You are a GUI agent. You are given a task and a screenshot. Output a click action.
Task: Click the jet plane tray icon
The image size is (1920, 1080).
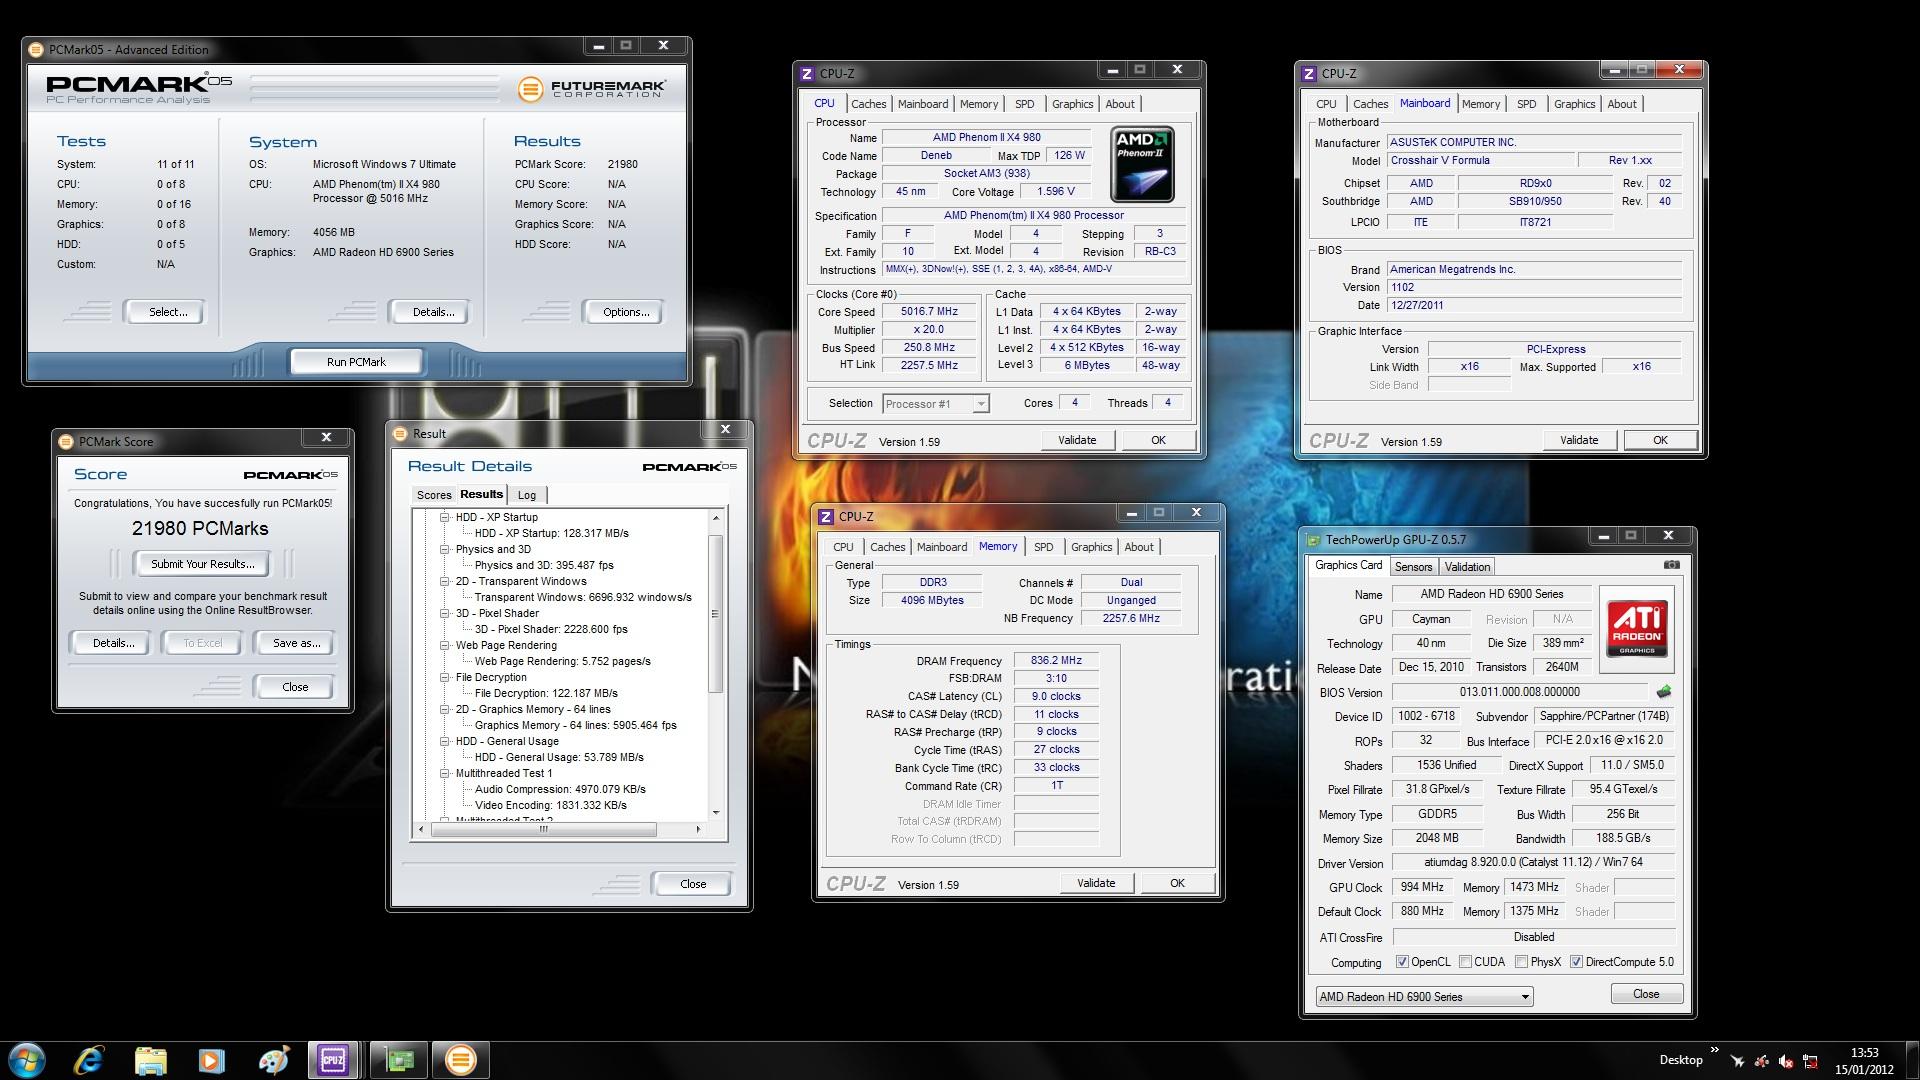pyautogui.click(x=1738, y=1061)
